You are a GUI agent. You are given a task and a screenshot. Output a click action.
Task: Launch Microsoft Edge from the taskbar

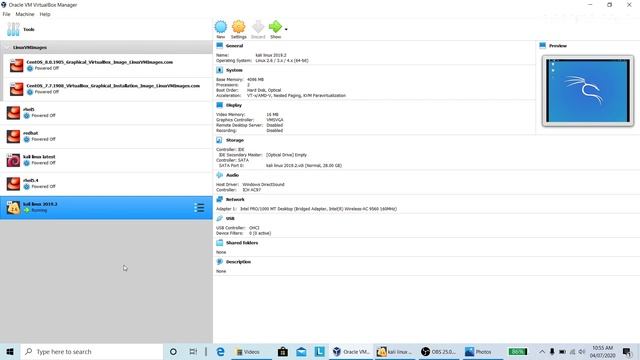pos(220,351)
